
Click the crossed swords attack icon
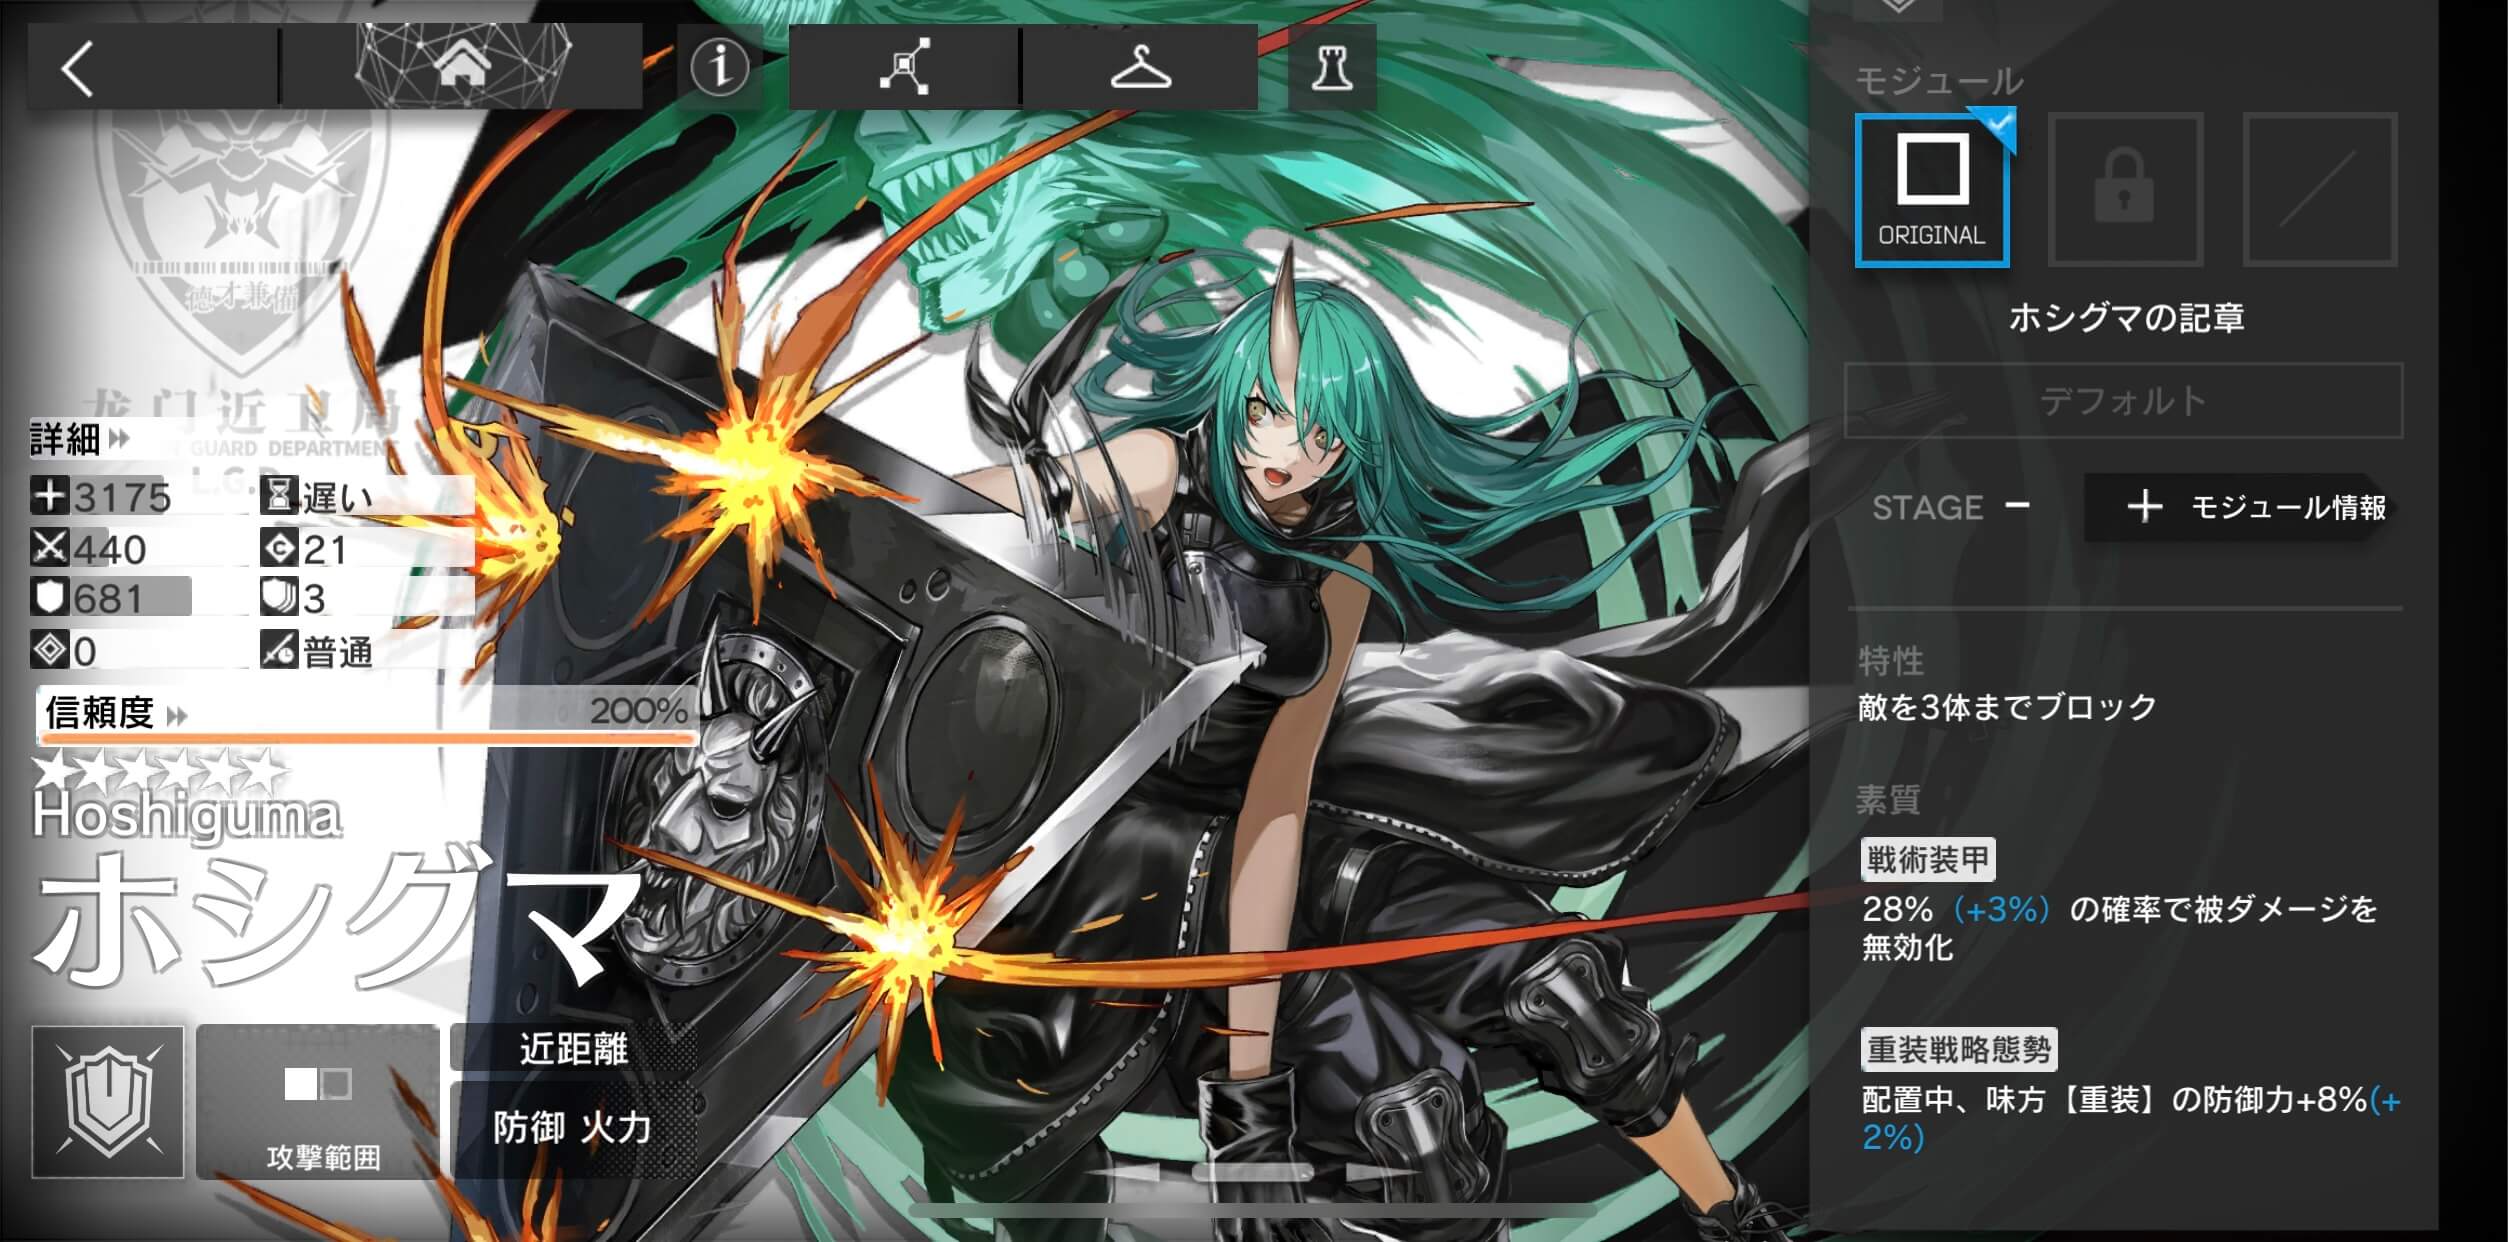49,548
